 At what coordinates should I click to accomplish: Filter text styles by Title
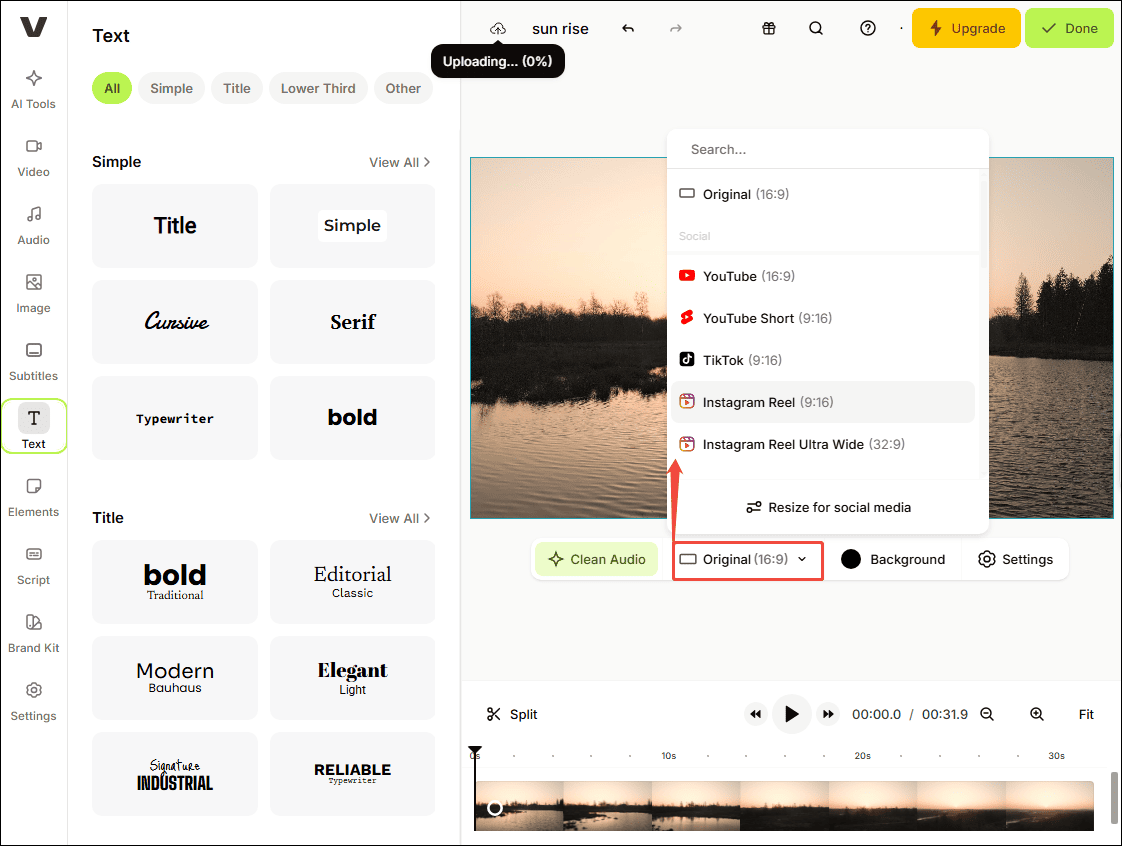pos(237,89)
